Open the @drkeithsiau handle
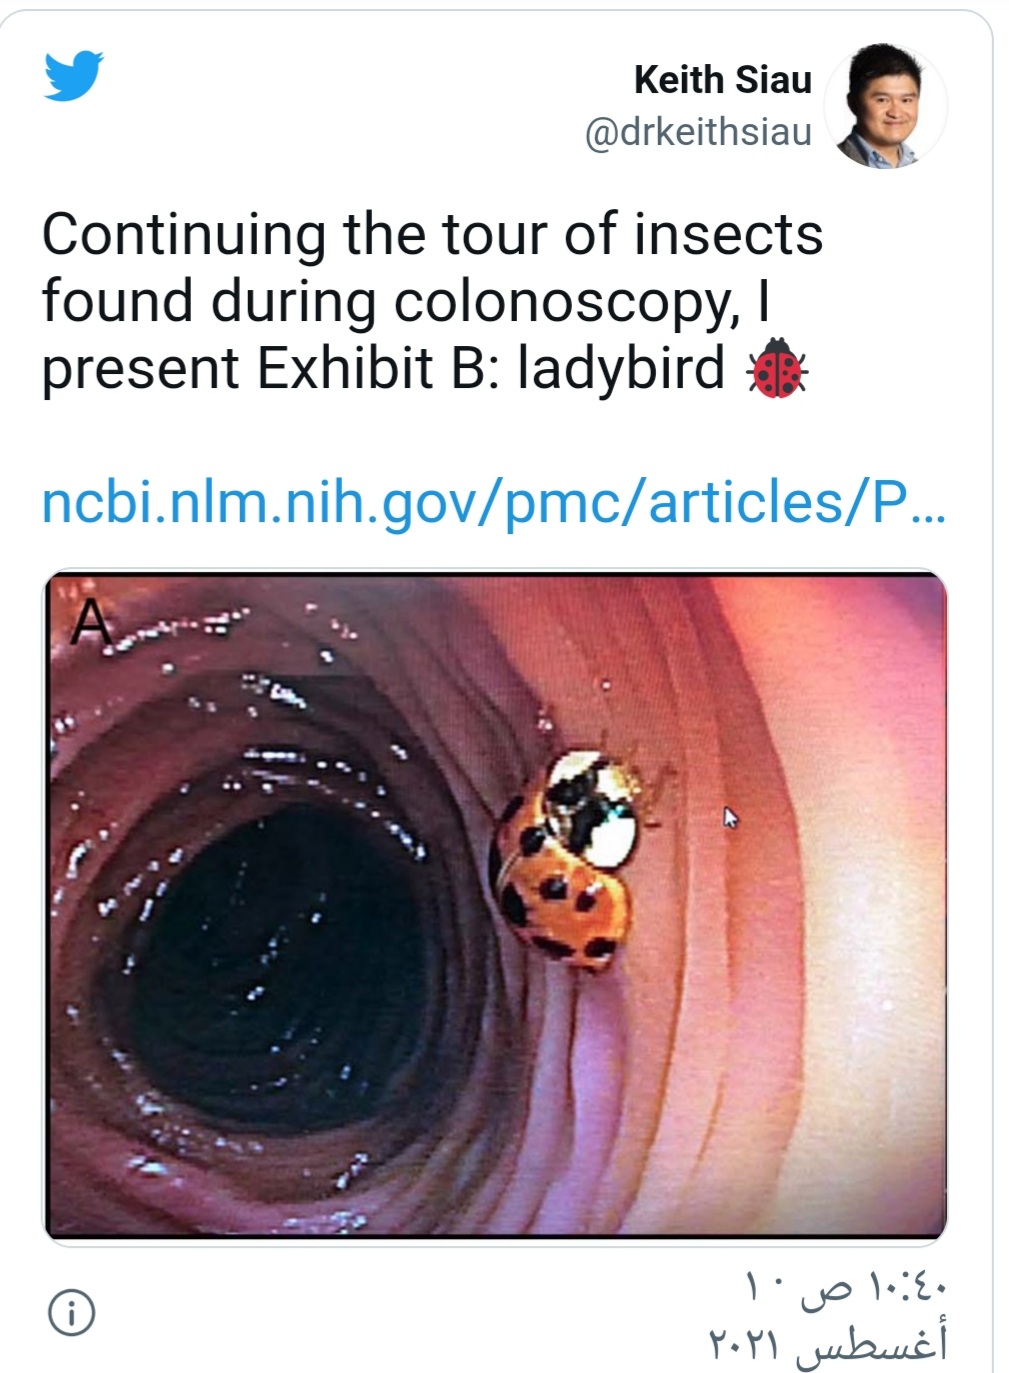 click(698, 131)
